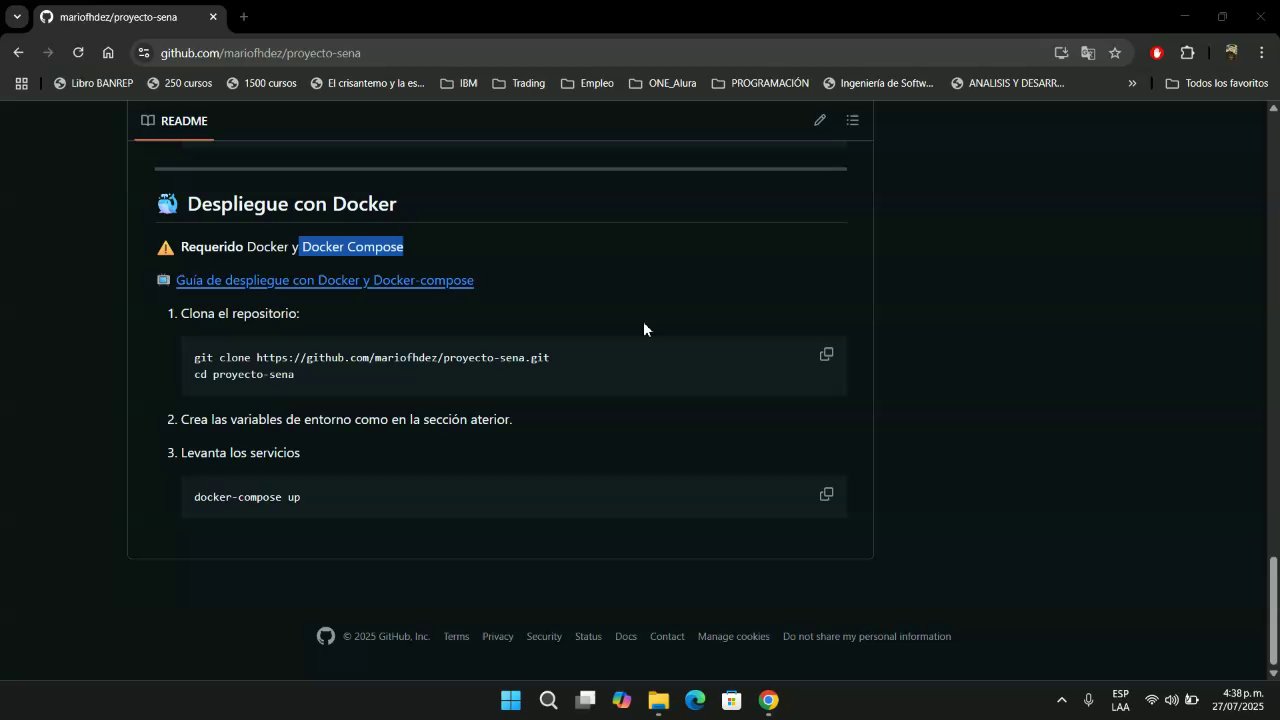Open the tab search dropdown arrow
The height and width of the screenshot is (720, 1280).
[16, 17]
